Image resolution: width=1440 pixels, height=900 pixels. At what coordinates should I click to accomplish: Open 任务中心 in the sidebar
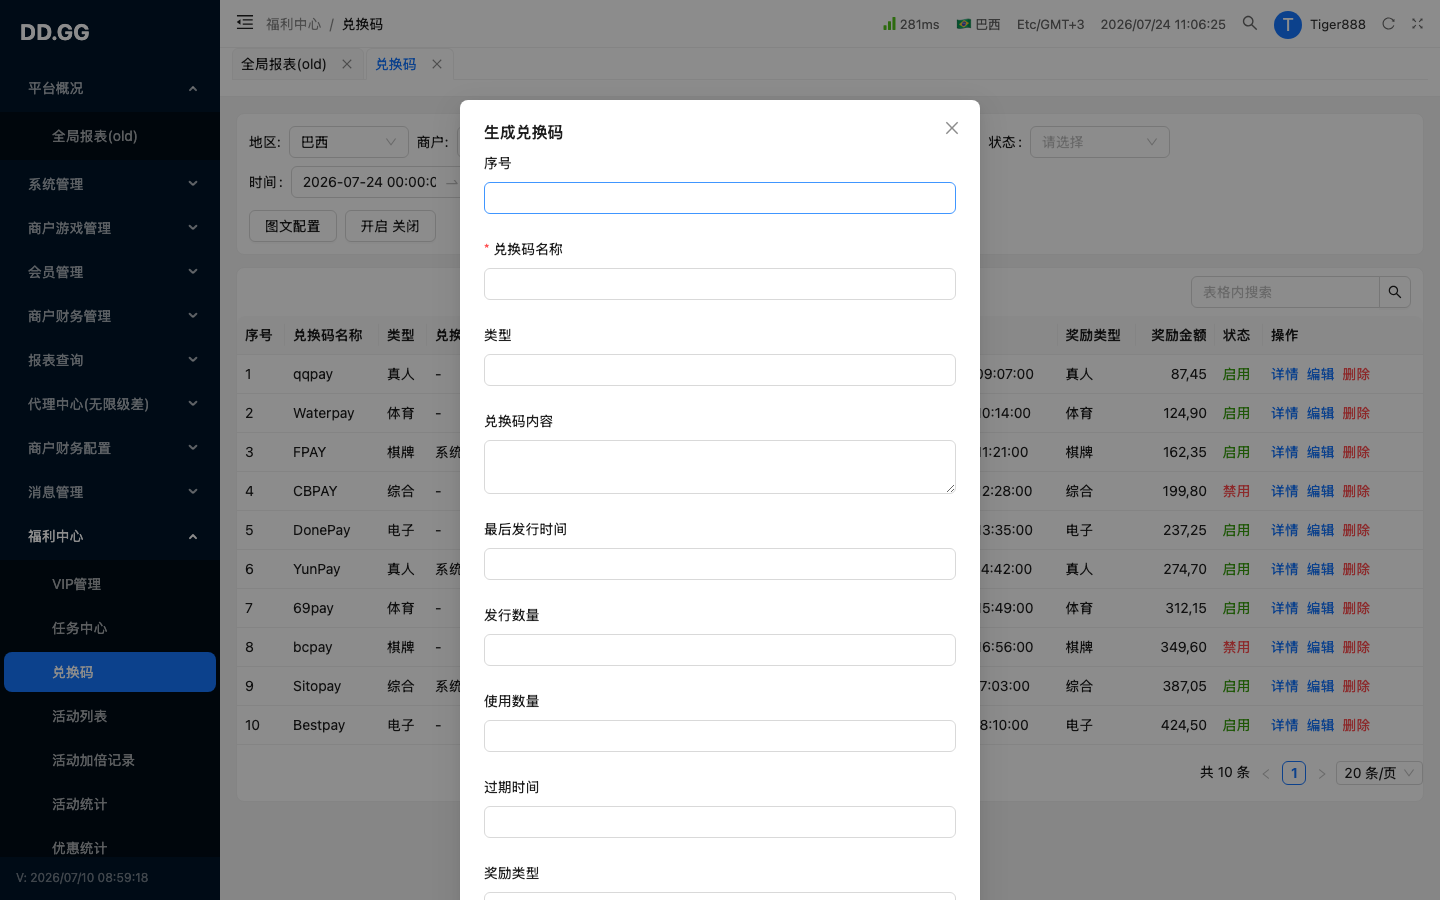point(110,628)
